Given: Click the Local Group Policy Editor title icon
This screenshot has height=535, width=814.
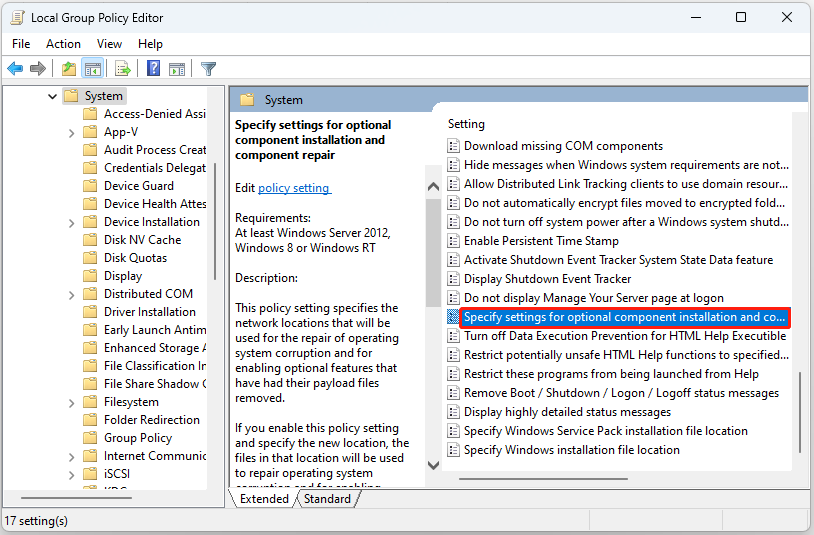Looking at the screenshot, I should pos(17,18).
